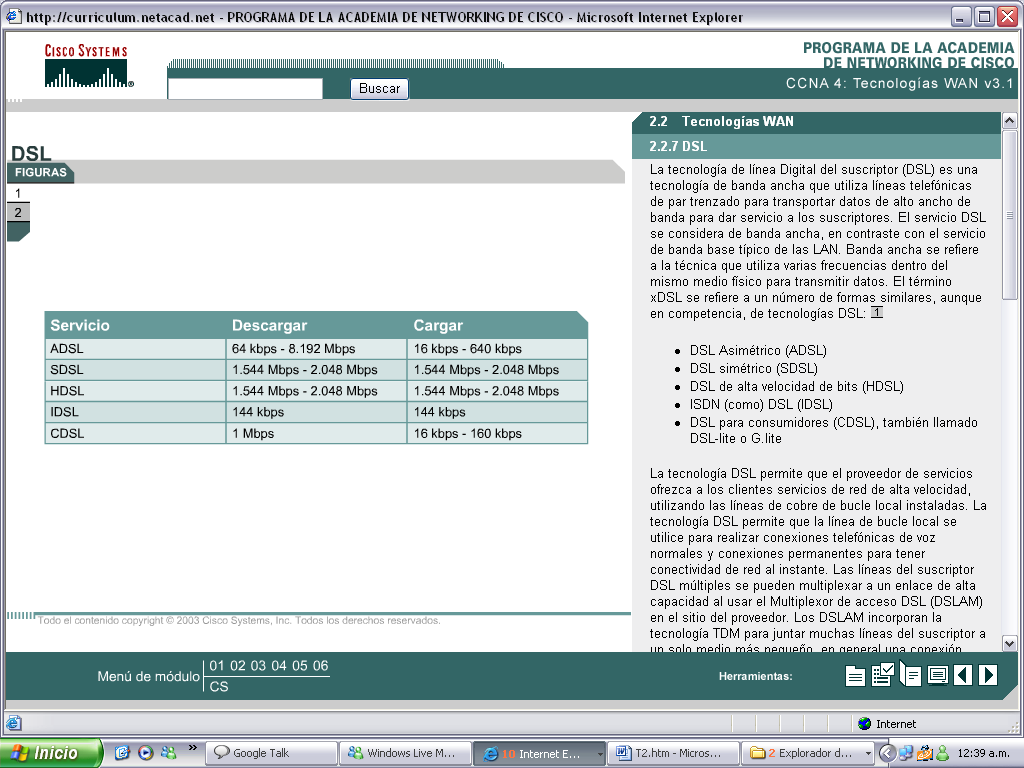
Task: Open Internet Explorer group dropdown arrow
Action: 600,754
